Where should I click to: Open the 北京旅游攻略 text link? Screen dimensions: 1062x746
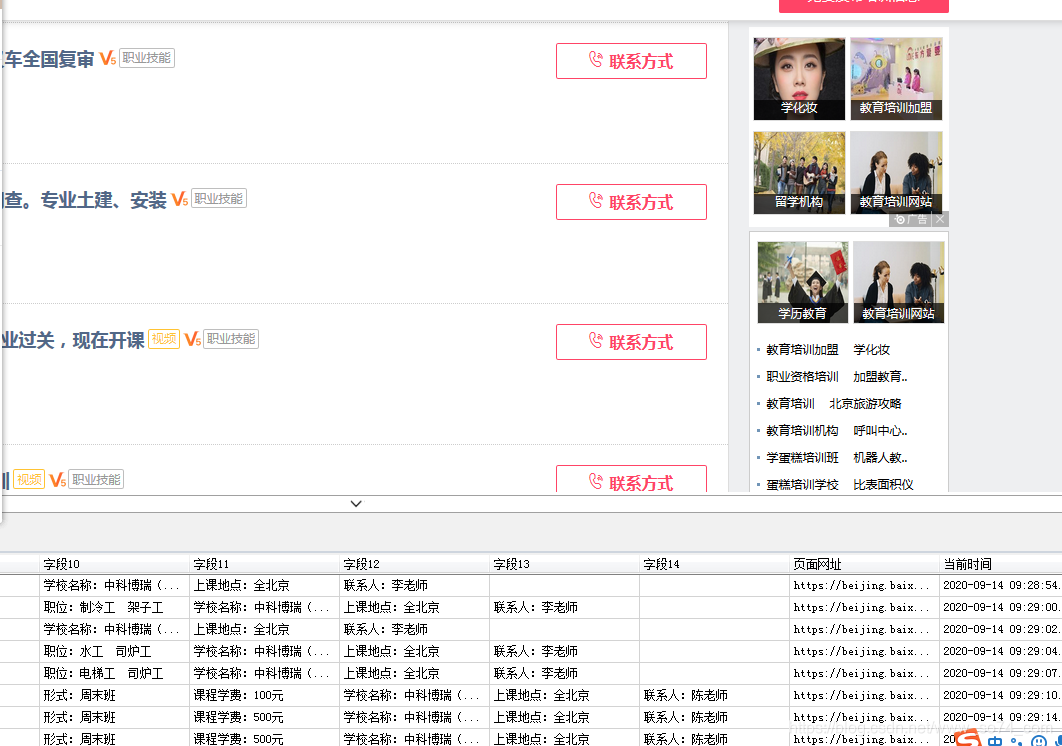pyautogui.click(x=865, y=404)
